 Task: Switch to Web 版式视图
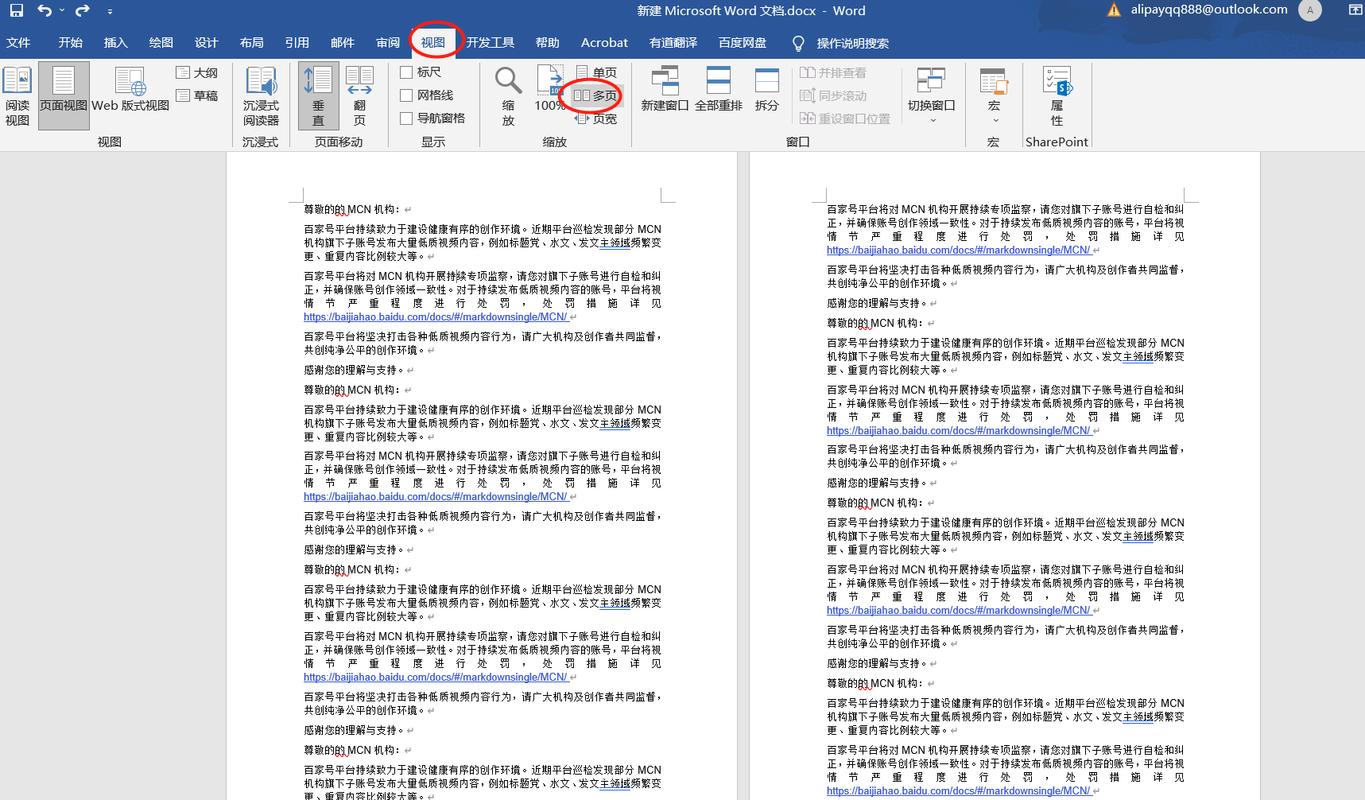[130, 89]
